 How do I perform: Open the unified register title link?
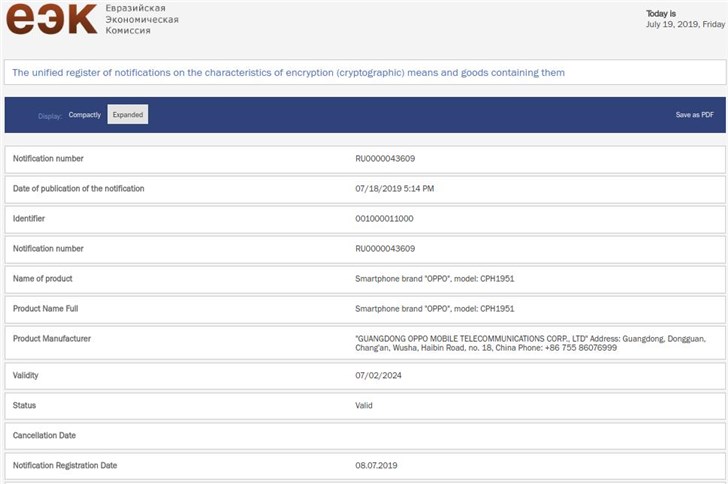click(x=288, y=72)
